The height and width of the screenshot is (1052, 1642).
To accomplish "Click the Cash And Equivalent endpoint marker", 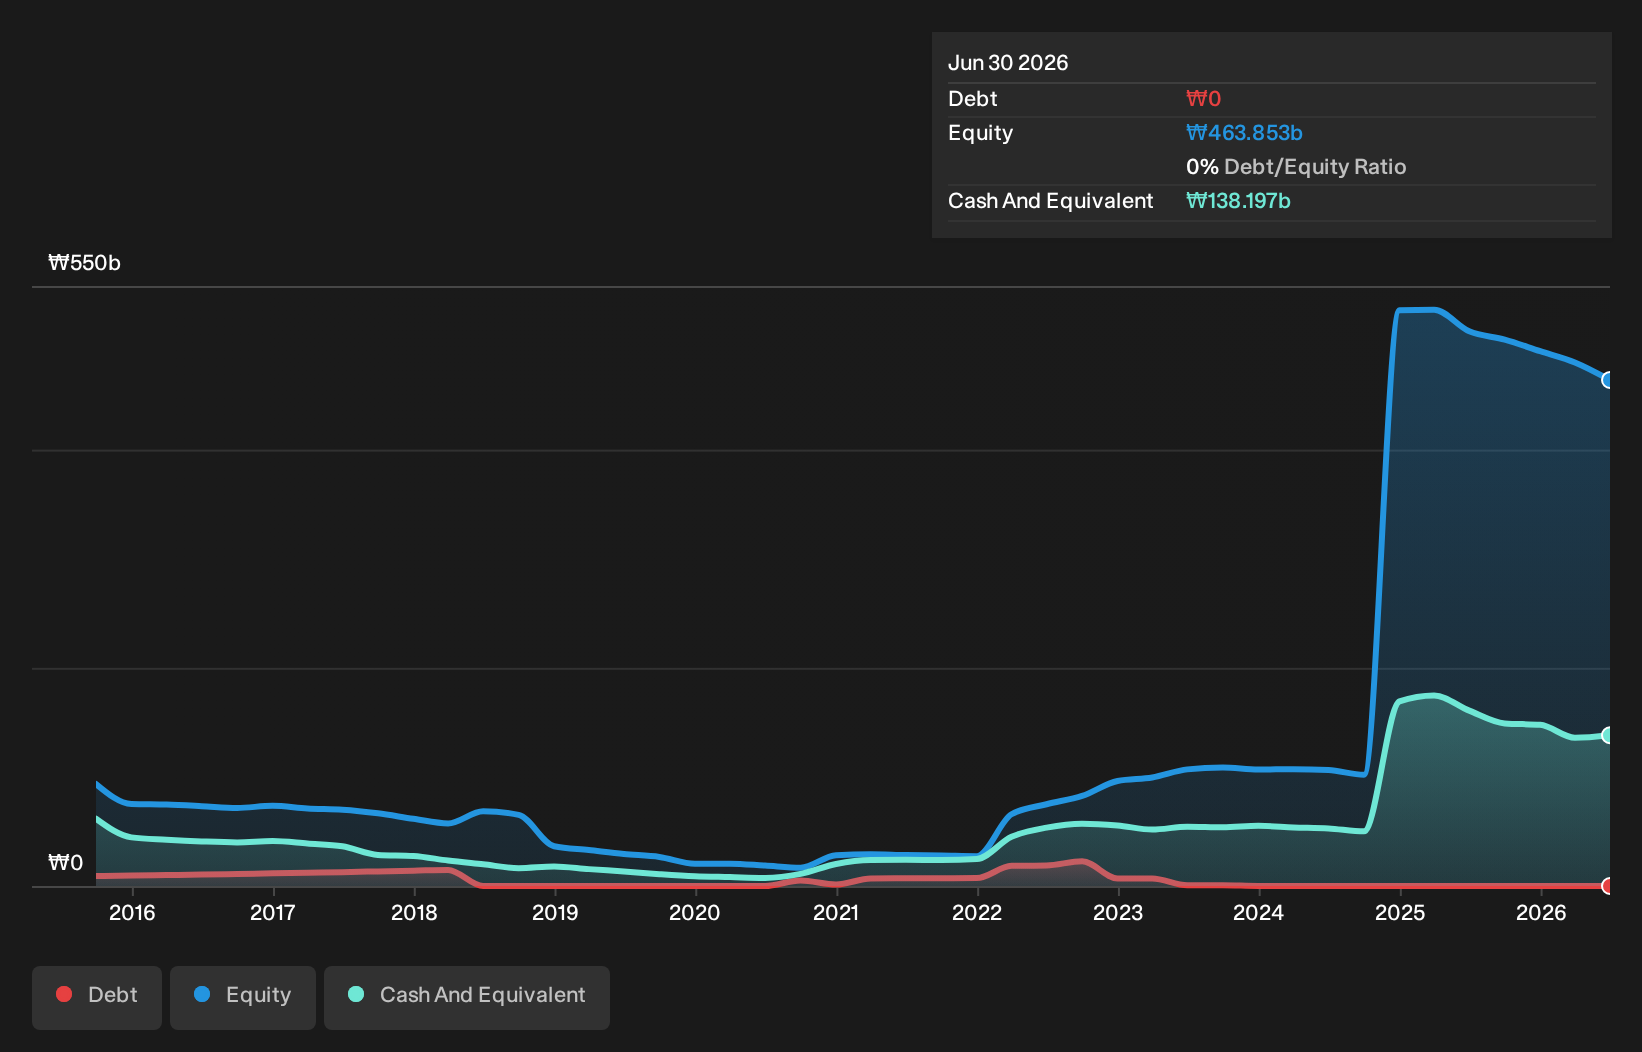I will point(1608,735).
